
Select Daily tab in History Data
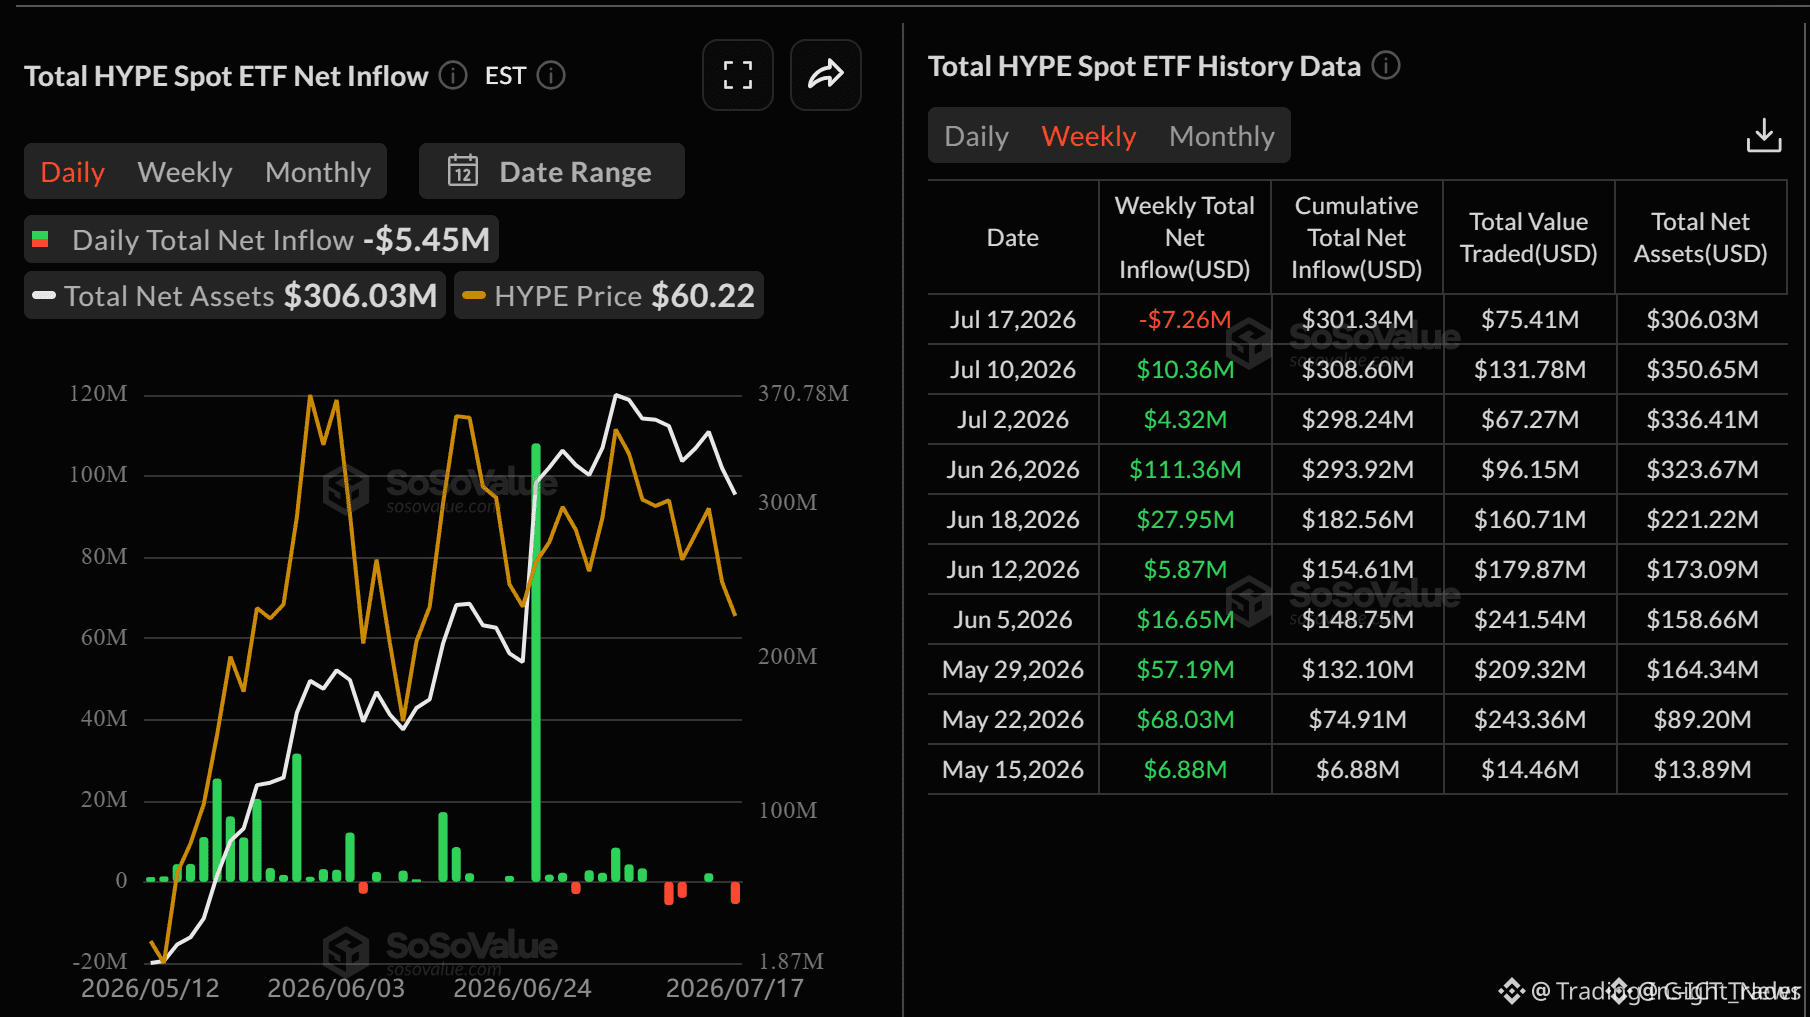point(977,136)
